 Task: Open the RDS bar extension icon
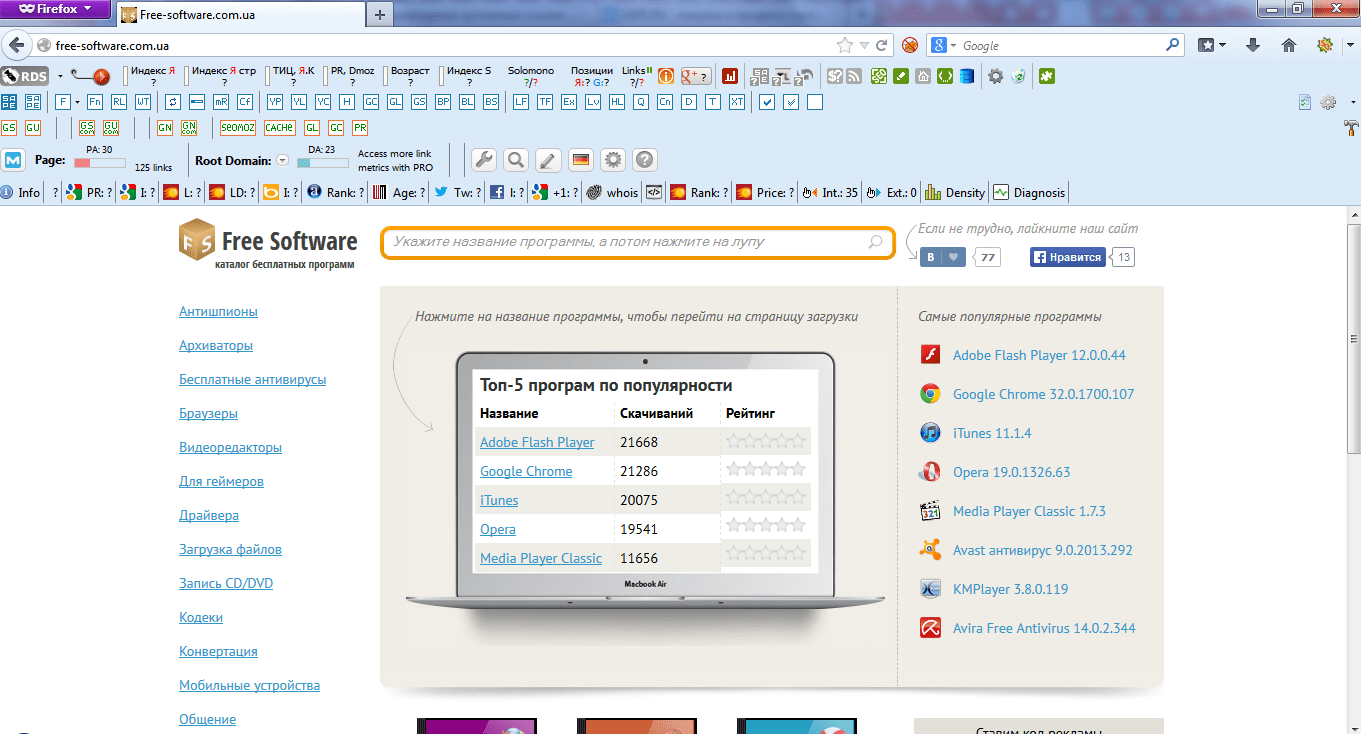point(25,75)
